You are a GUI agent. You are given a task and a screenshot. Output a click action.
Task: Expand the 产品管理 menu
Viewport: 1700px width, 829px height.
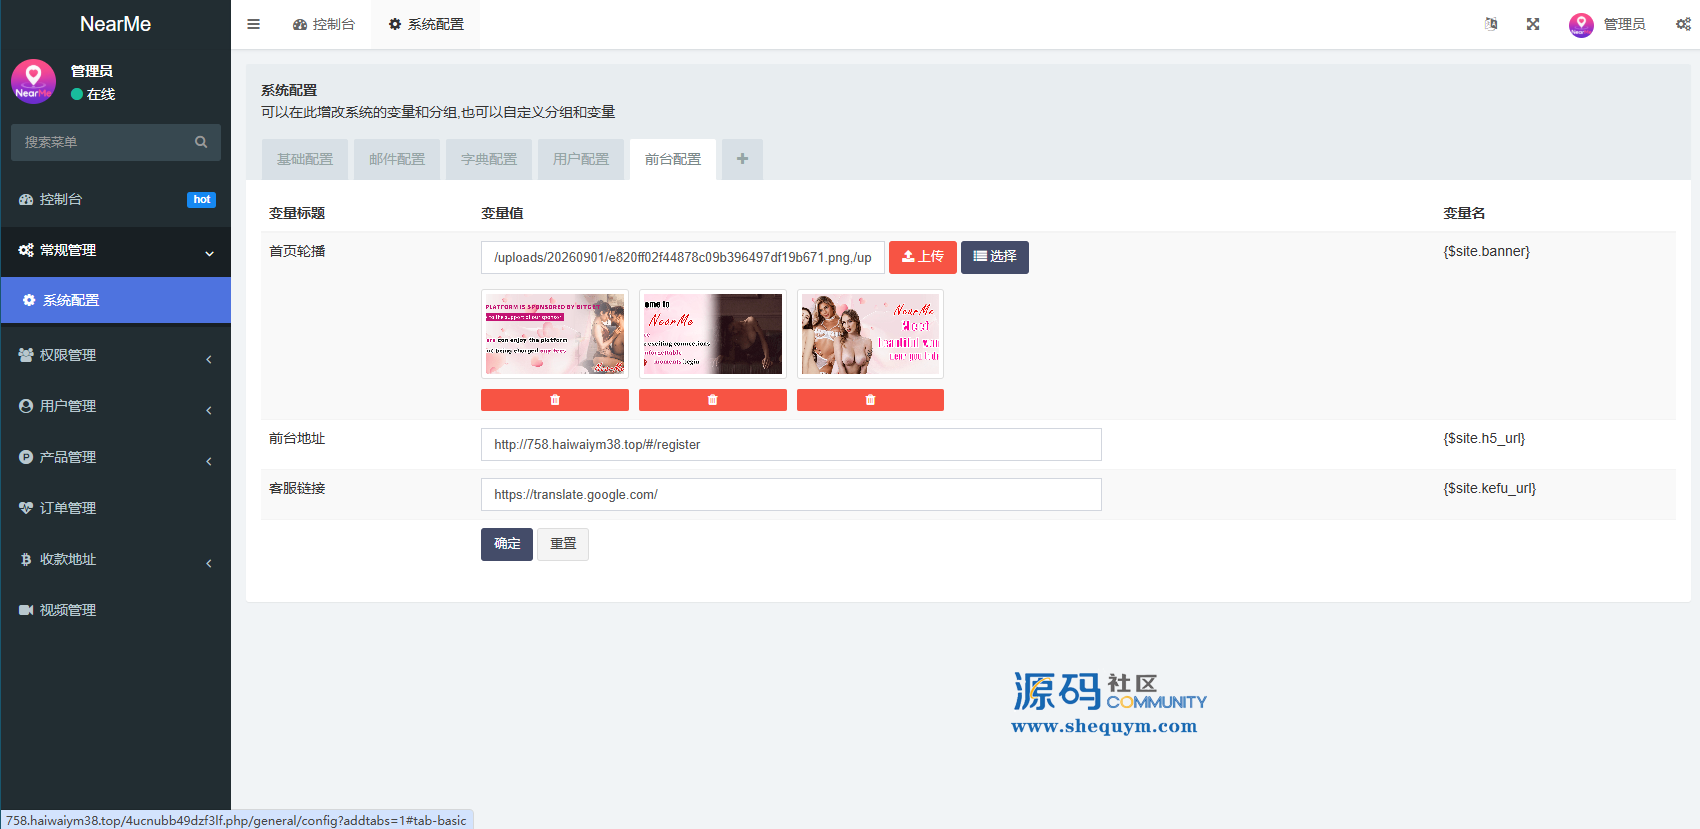(x=116, y=457)
